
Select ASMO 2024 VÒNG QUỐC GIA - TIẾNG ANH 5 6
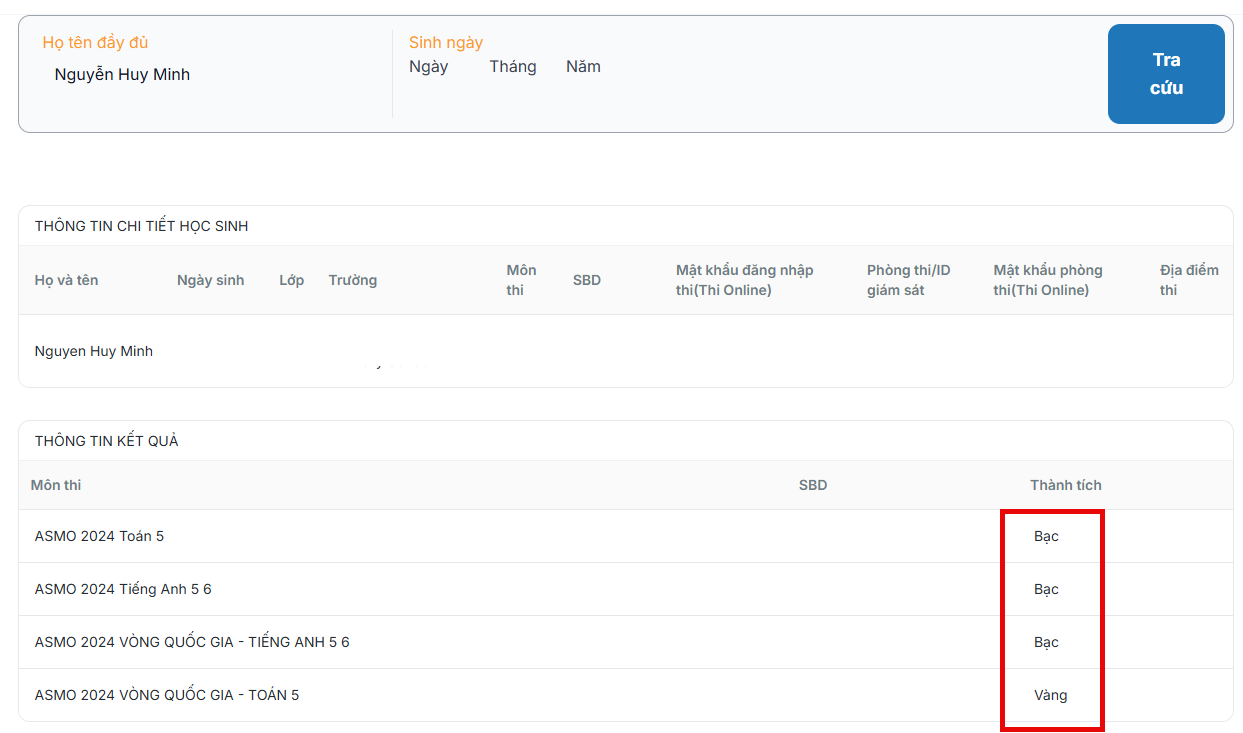[626, 642]
